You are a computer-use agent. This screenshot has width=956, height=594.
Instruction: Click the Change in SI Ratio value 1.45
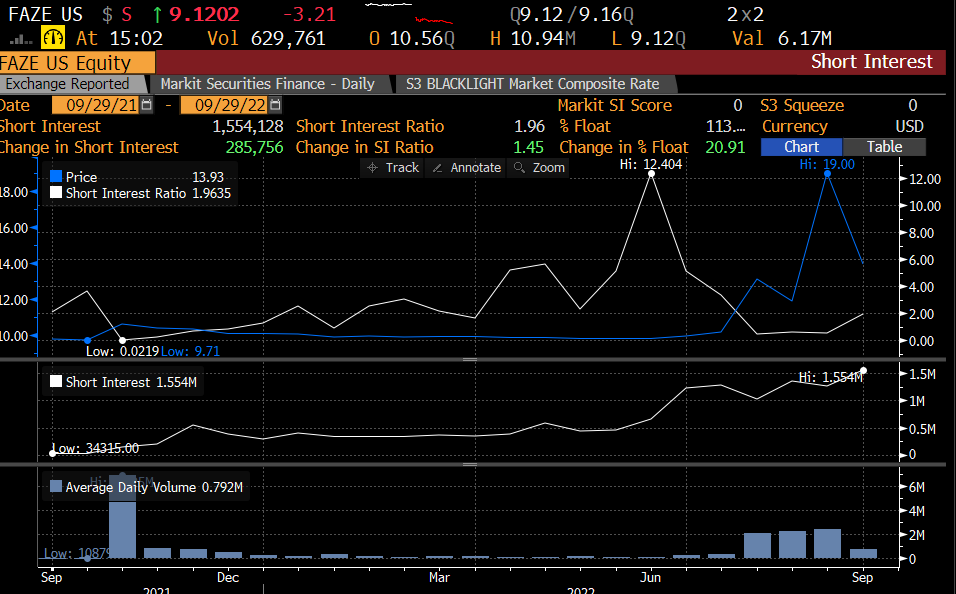528,147
